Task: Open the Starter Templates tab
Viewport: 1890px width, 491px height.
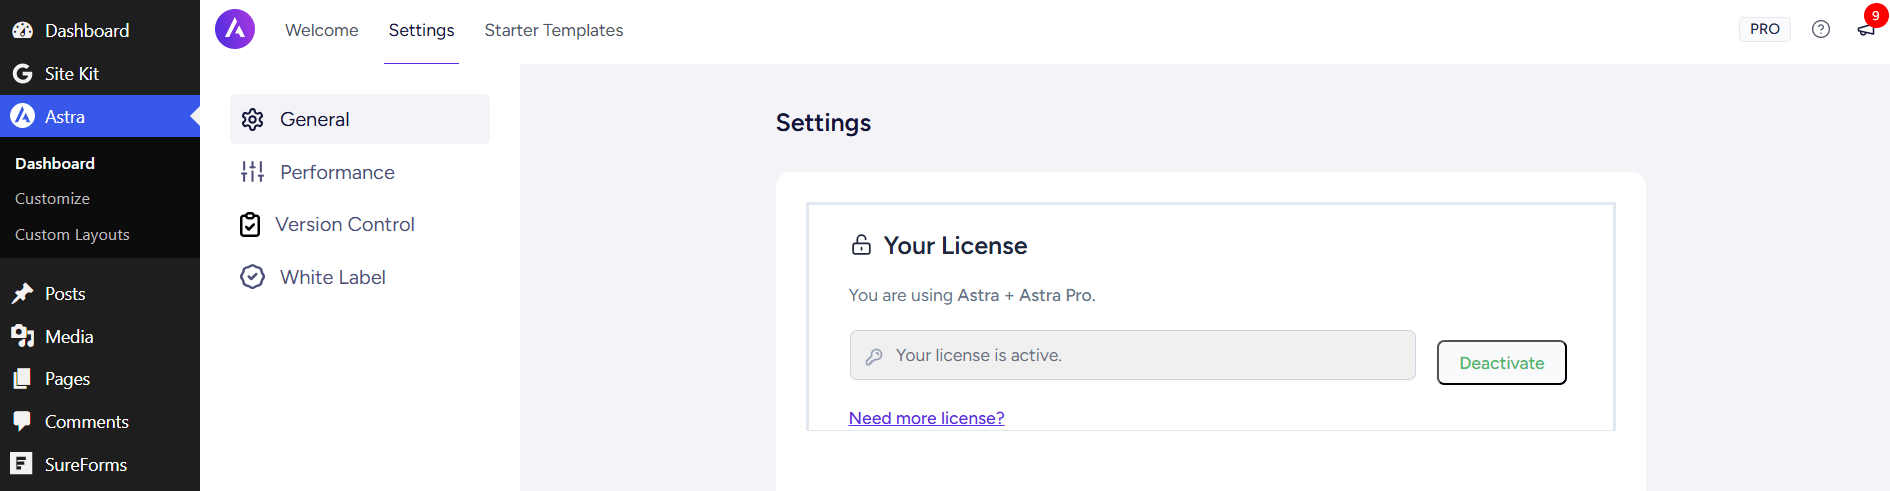Action: tap(553, 30)
